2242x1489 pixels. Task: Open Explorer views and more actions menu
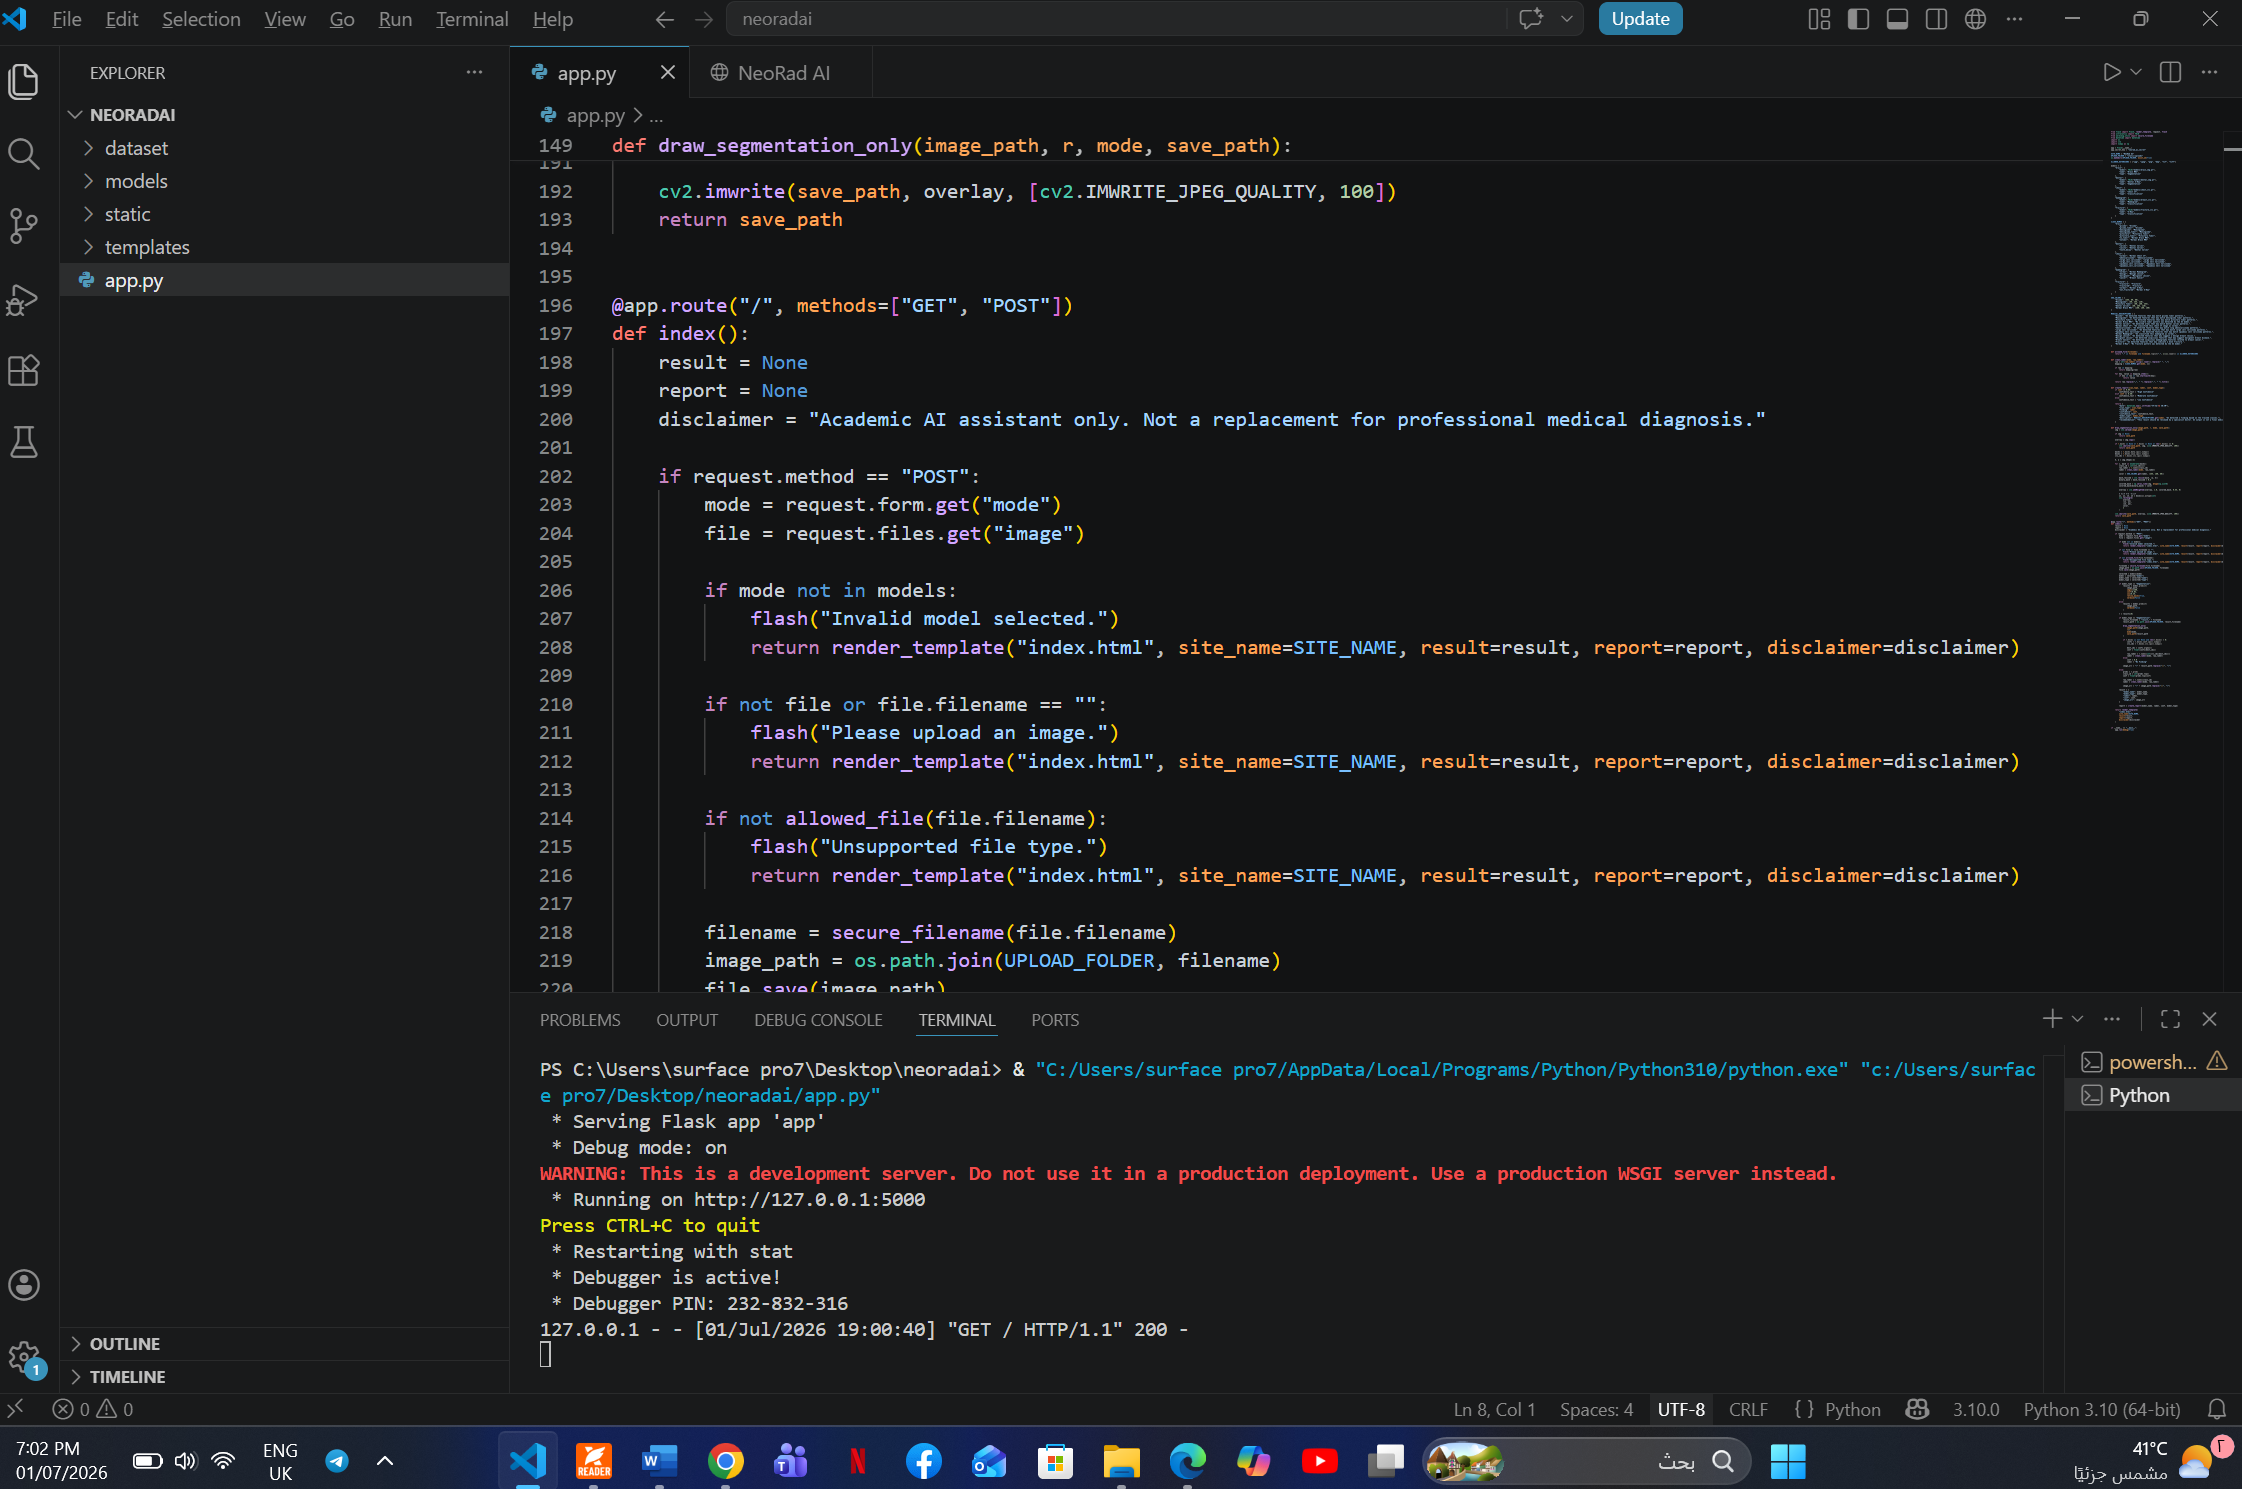click(x=474, y=72)
